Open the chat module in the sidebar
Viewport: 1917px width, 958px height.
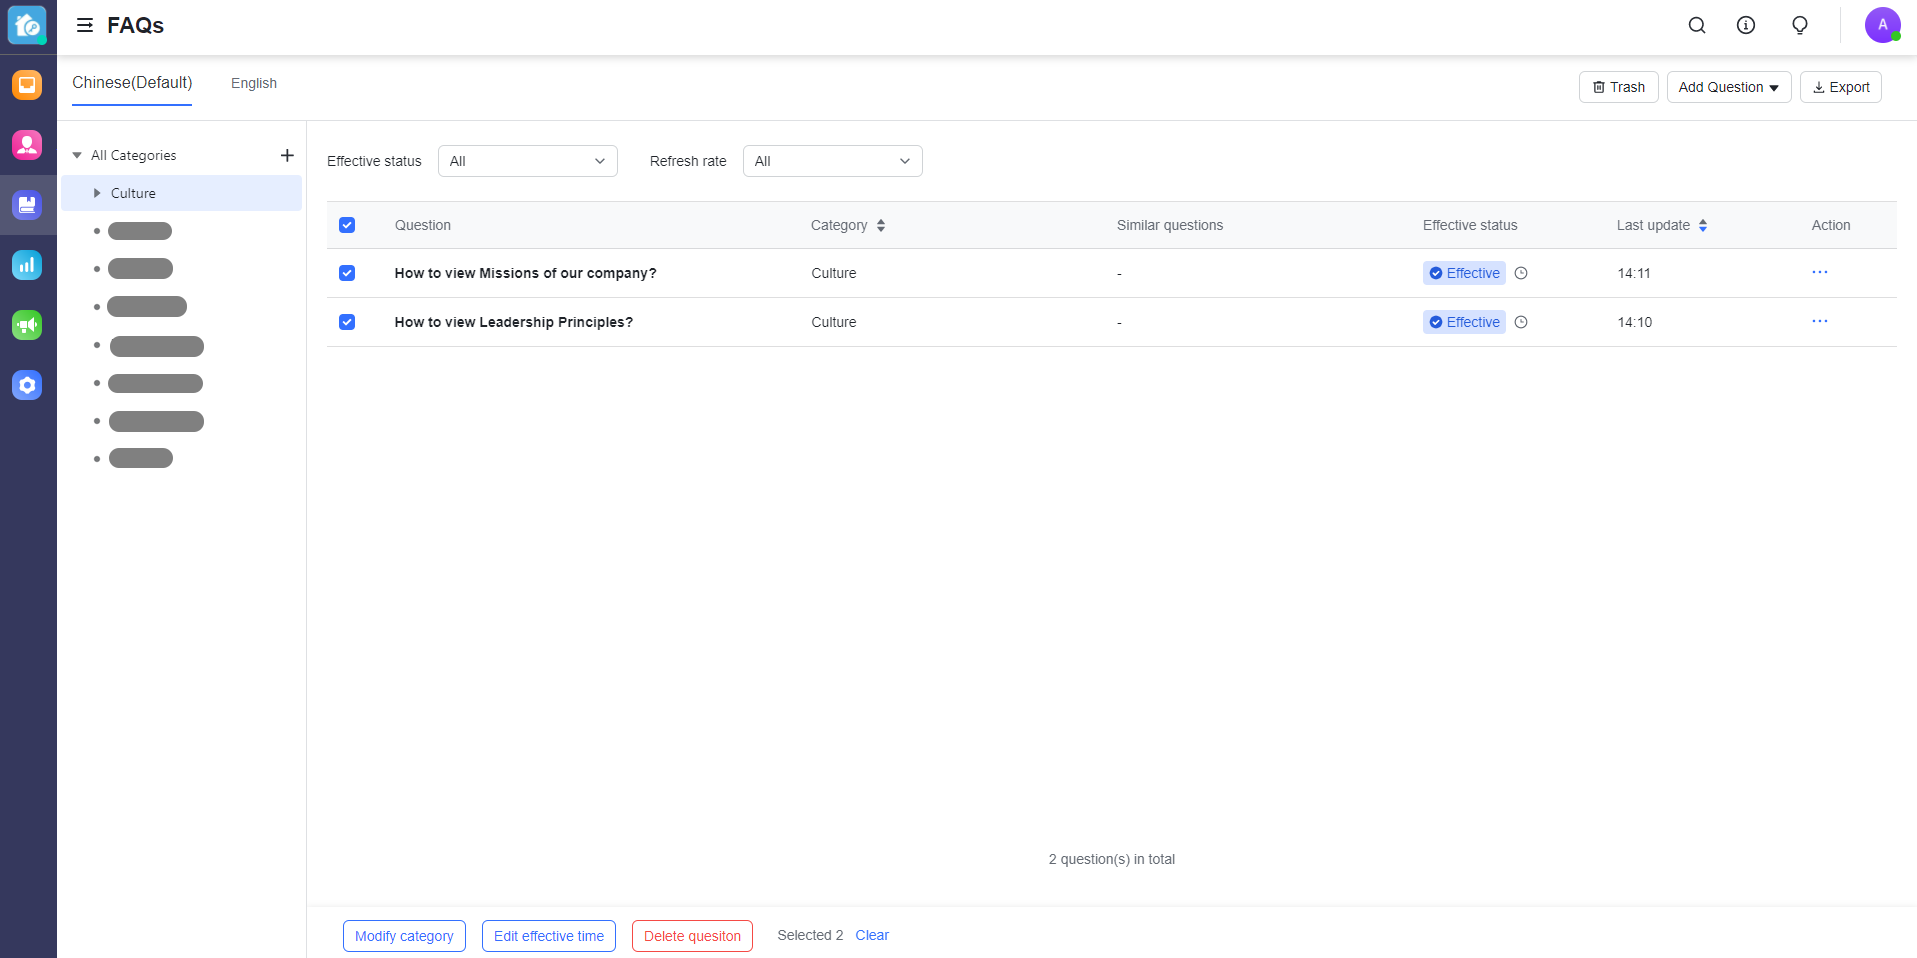pyautogui.click(x=27, y=85)
